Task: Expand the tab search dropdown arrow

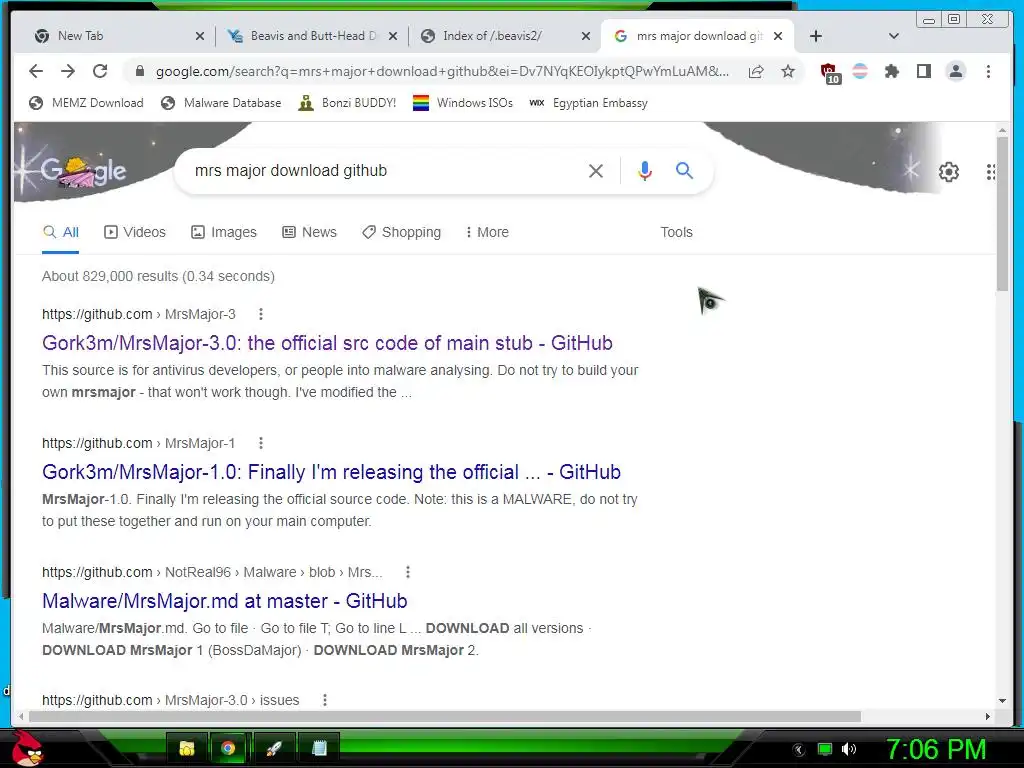Action: (894, 36)
